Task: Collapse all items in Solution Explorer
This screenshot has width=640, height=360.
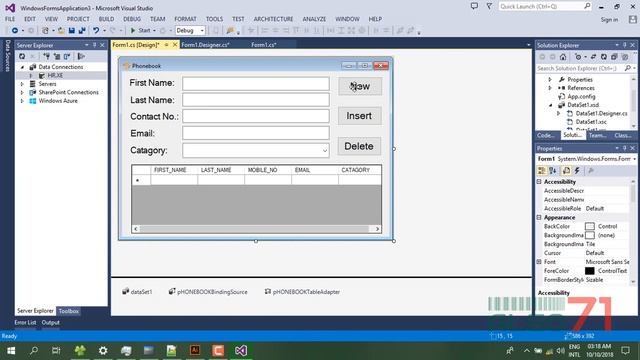Action: [x=614, y=57]
